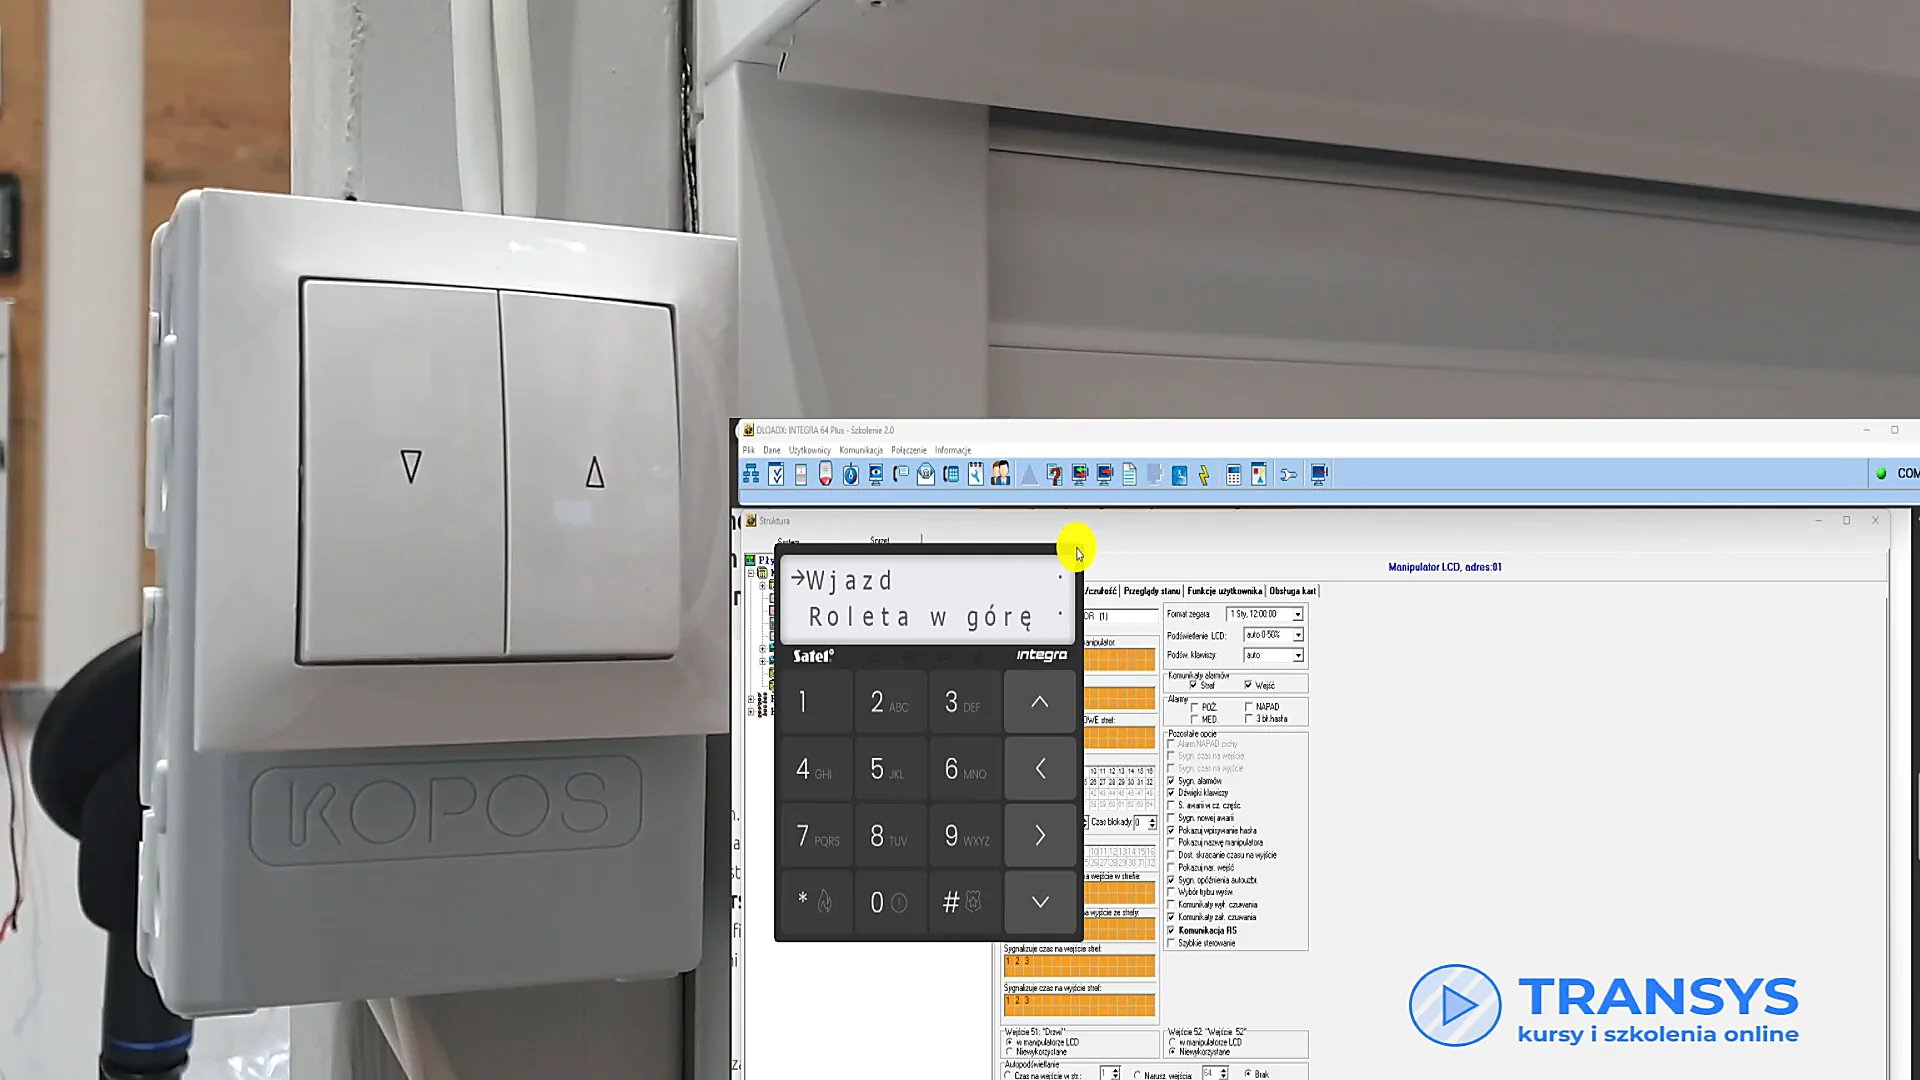Viewport: 1920px width, 1080px height.
Task: Open the system structure toolbar icon
Action: tap(751, 474)
